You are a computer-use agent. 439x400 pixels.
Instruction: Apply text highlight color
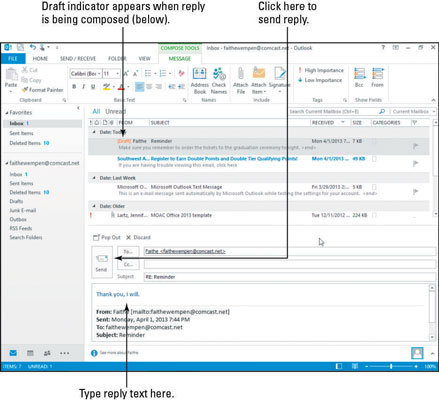point(106,87)
